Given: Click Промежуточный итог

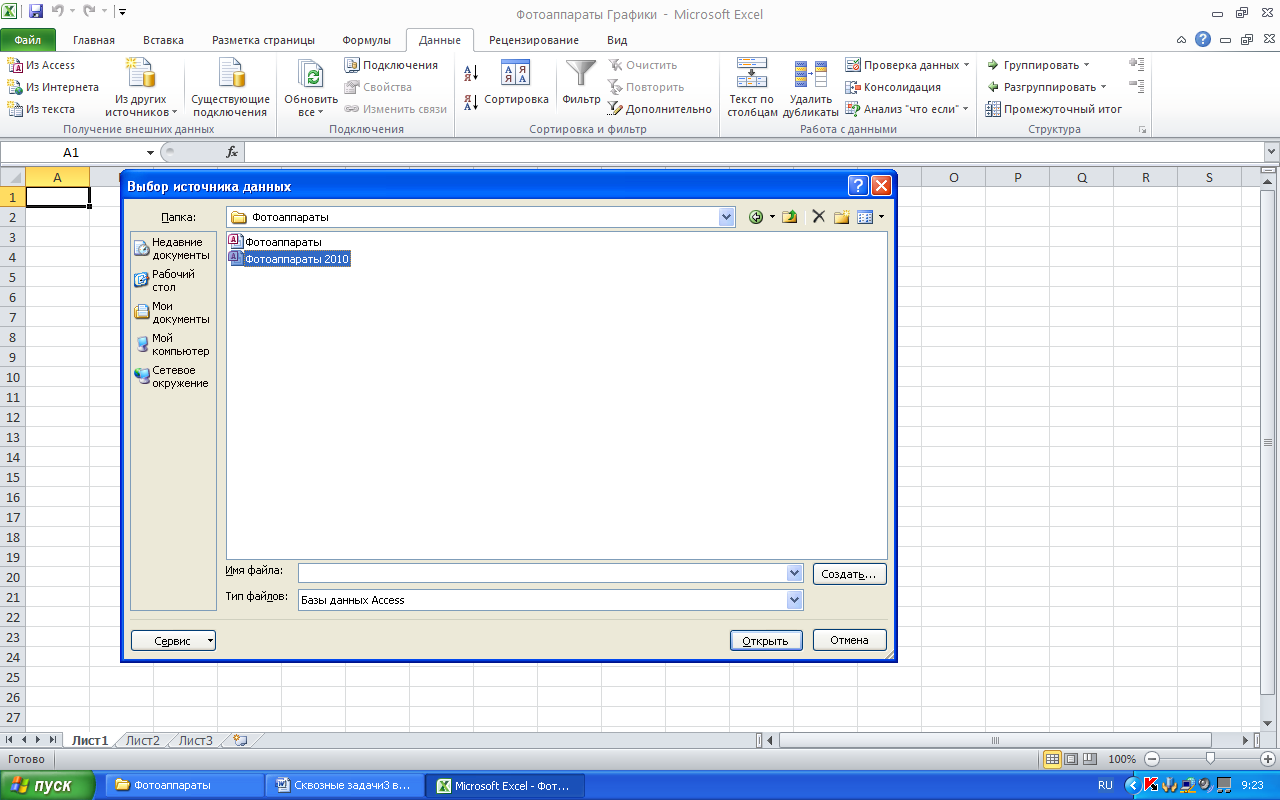Looking at the screenshot, I should [x=1054, y=109].
